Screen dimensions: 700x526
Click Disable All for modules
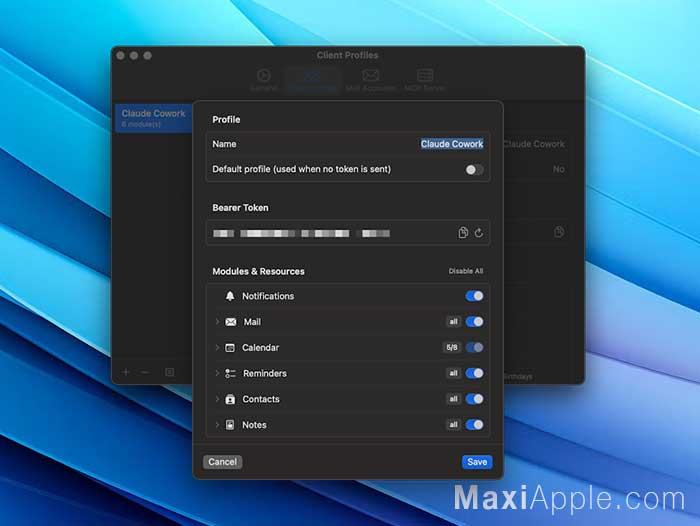tap(466, 271)
